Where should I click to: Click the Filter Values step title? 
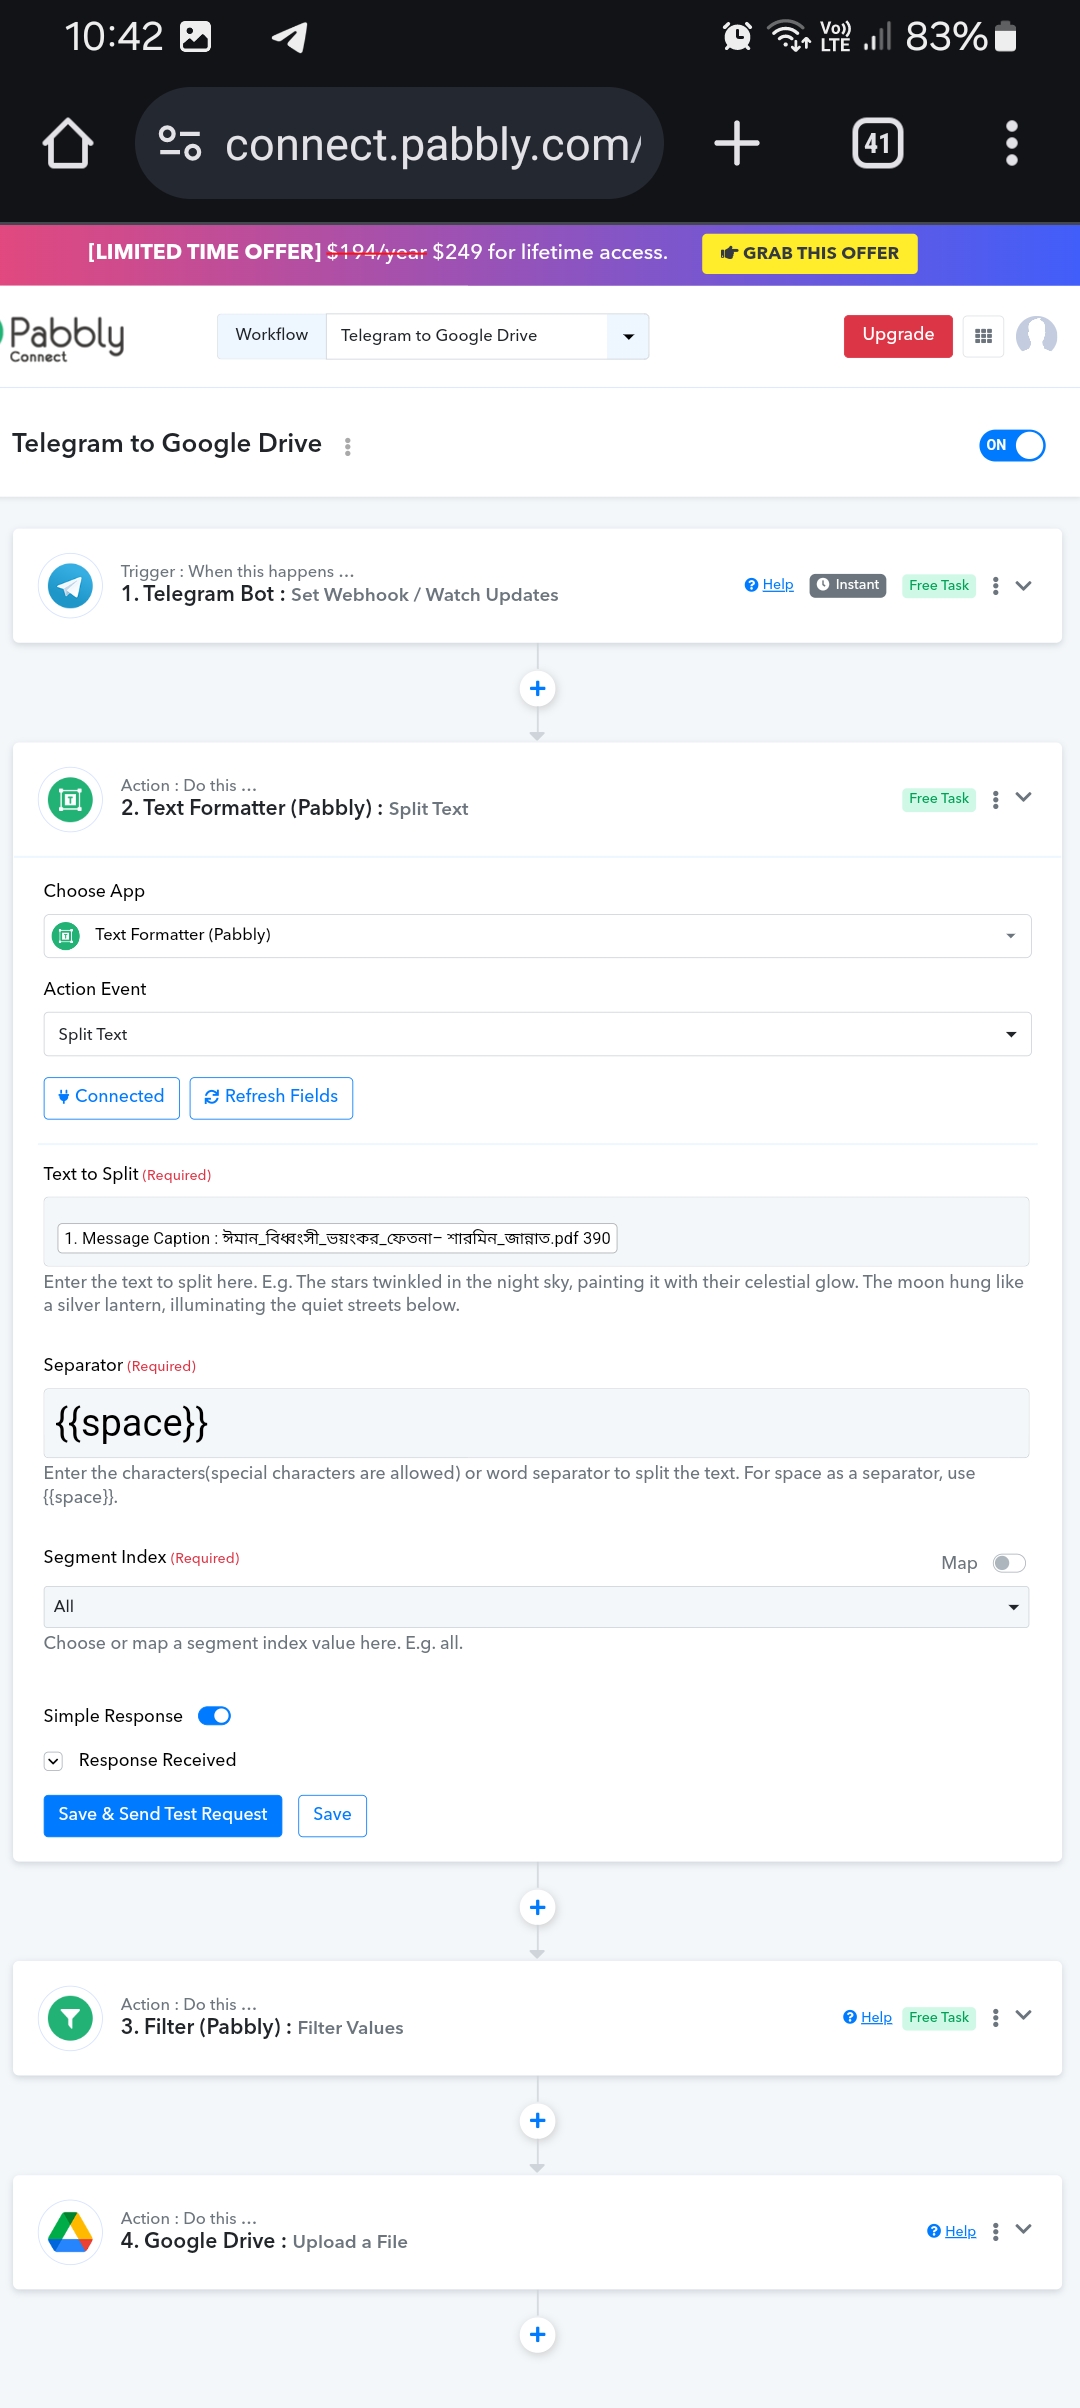pos(351,2029)
